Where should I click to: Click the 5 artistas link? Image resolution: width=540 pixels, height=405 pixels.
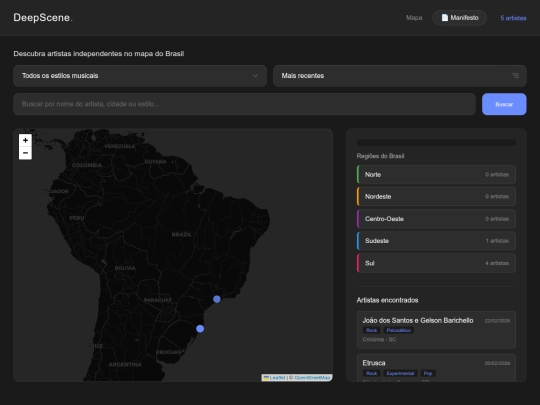513,18
